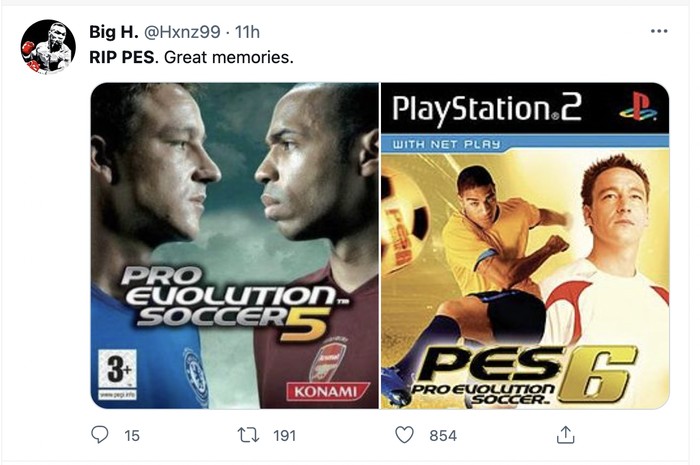Screen dimensions: 700x465
Task: Click the reply speech bubble icon
Action: click(x=100, y=435)
